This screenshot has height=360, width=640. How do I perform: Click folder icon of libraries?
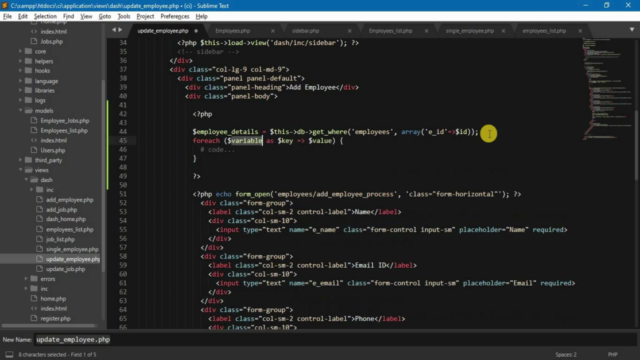28,90
